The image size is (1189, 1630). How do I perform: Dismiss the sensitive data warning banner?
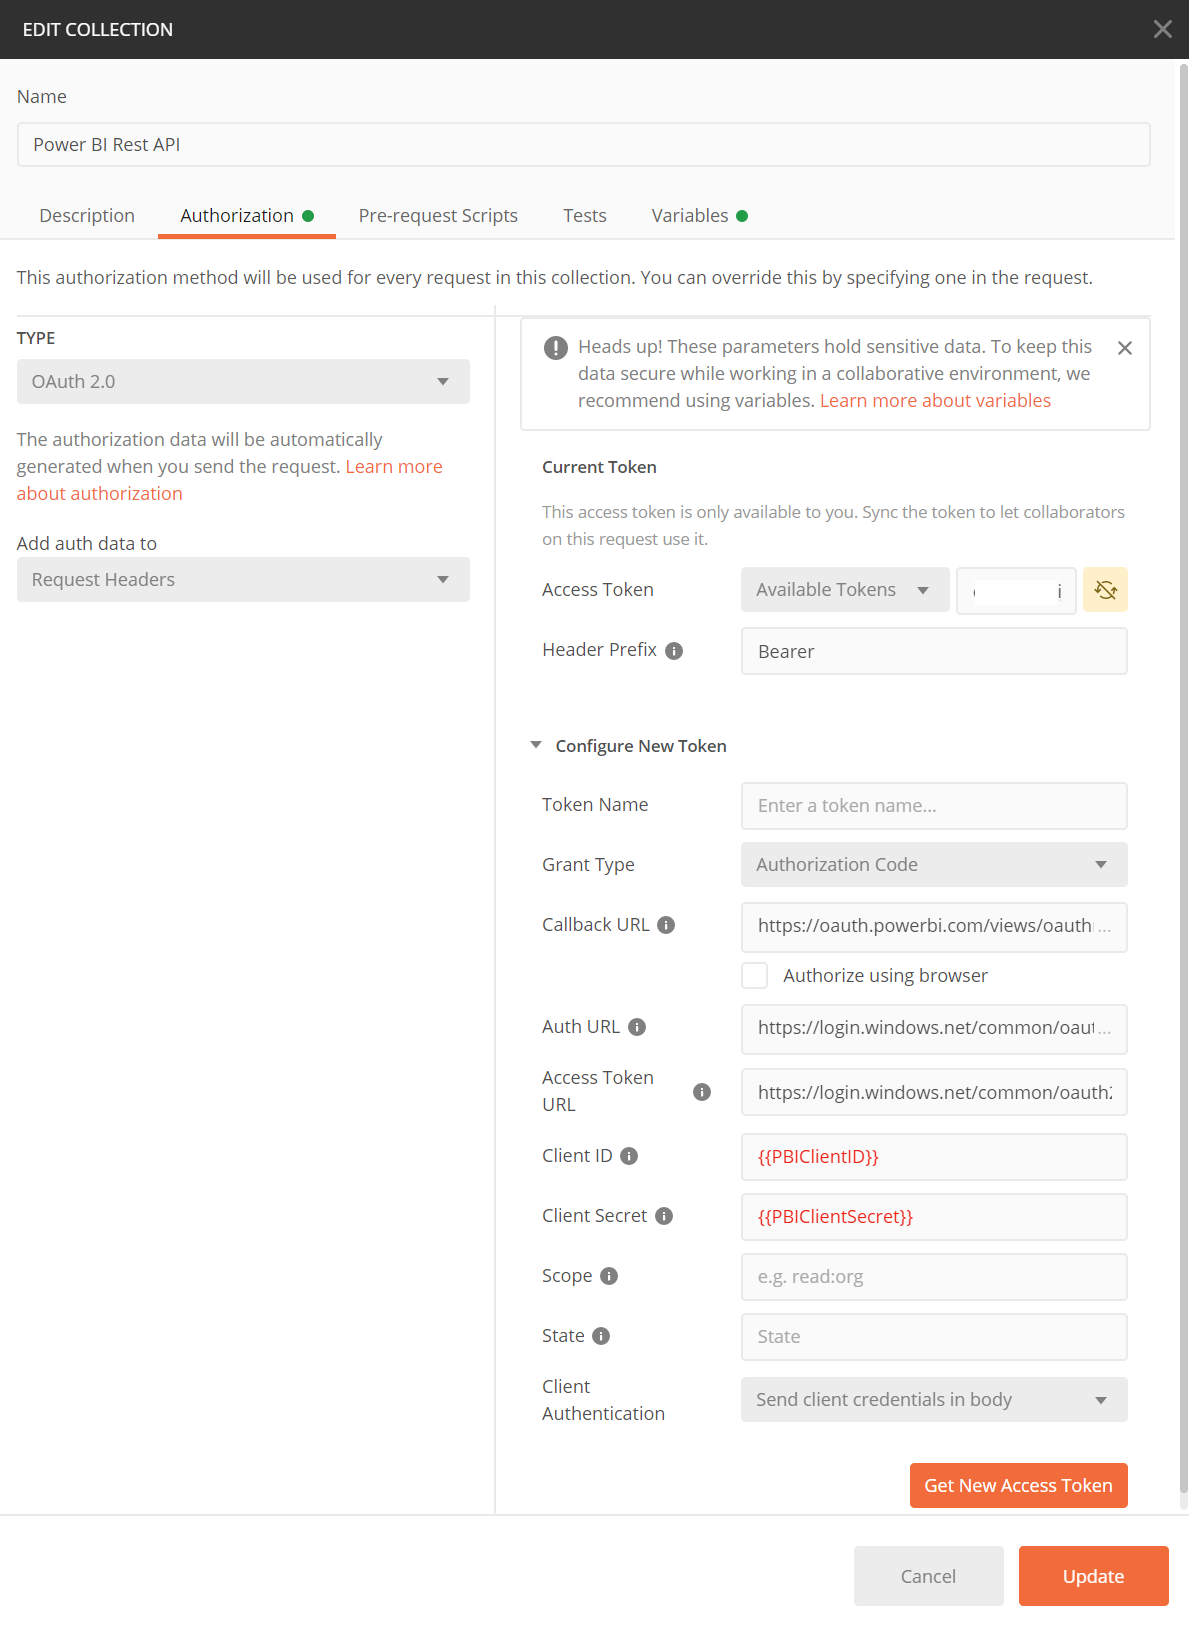click(x=1124, y=348)
